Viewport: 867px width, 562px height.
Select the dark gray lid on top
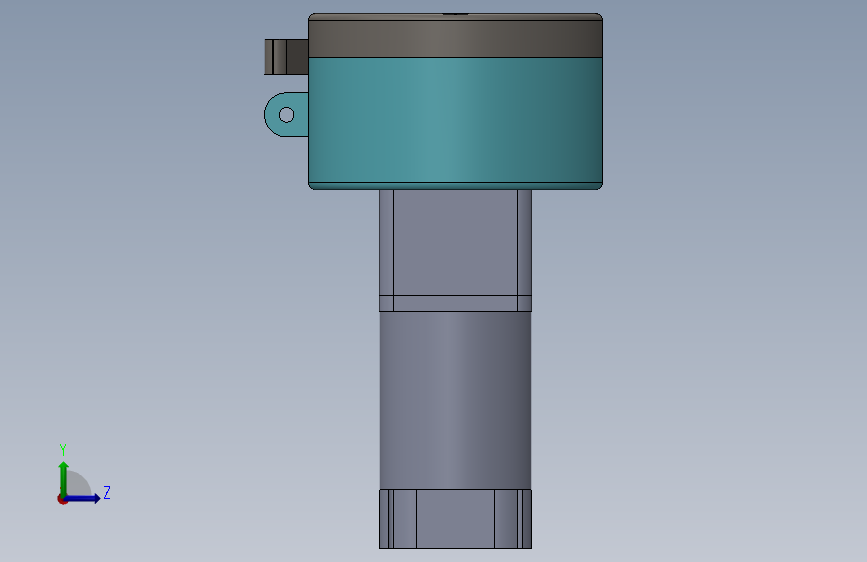pyautogui.click(x=455, y=35)
